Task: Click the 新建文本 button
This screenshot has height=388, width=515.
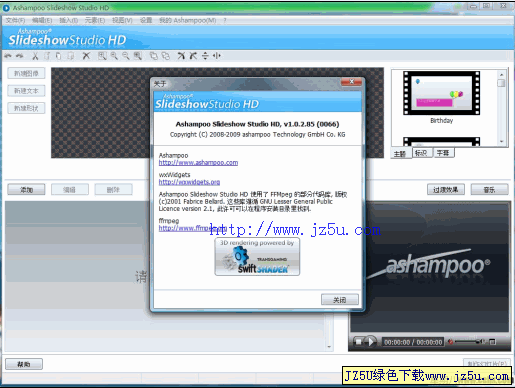Action: (26, 91)
